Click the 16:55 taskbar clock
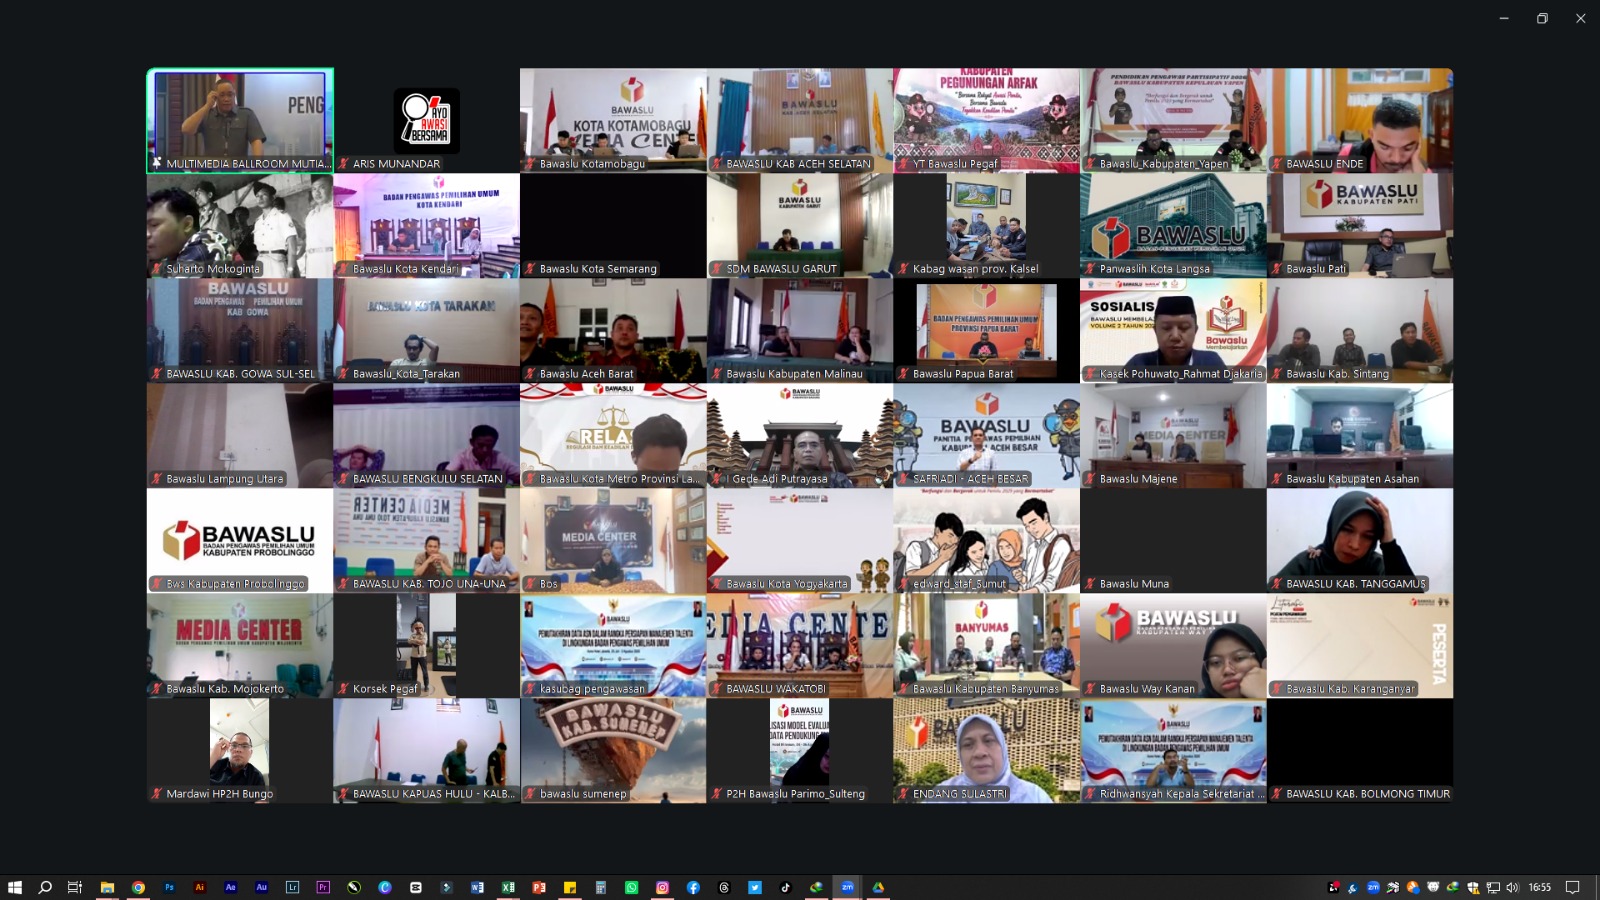This screenshot has height=900, width=1600. (x=1540, y=887)
